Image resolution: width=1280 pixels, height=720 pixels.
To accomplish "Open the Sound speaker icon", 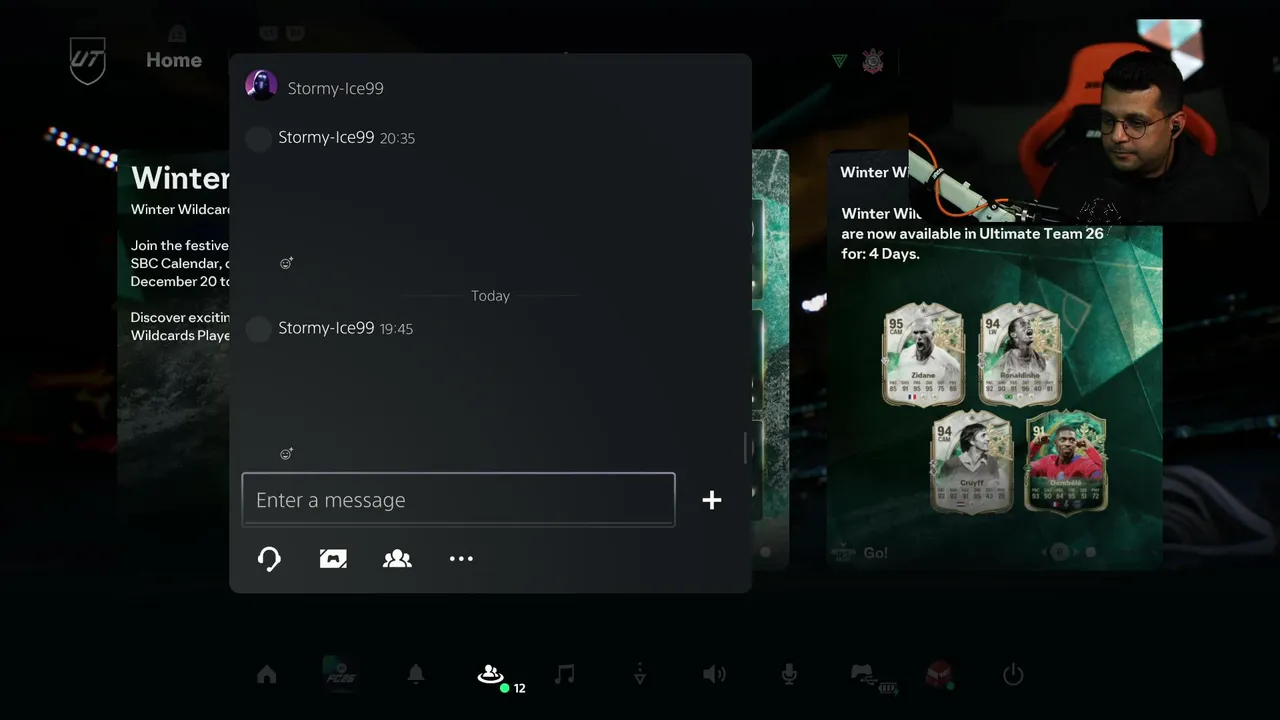I will [x=714, y=675].
